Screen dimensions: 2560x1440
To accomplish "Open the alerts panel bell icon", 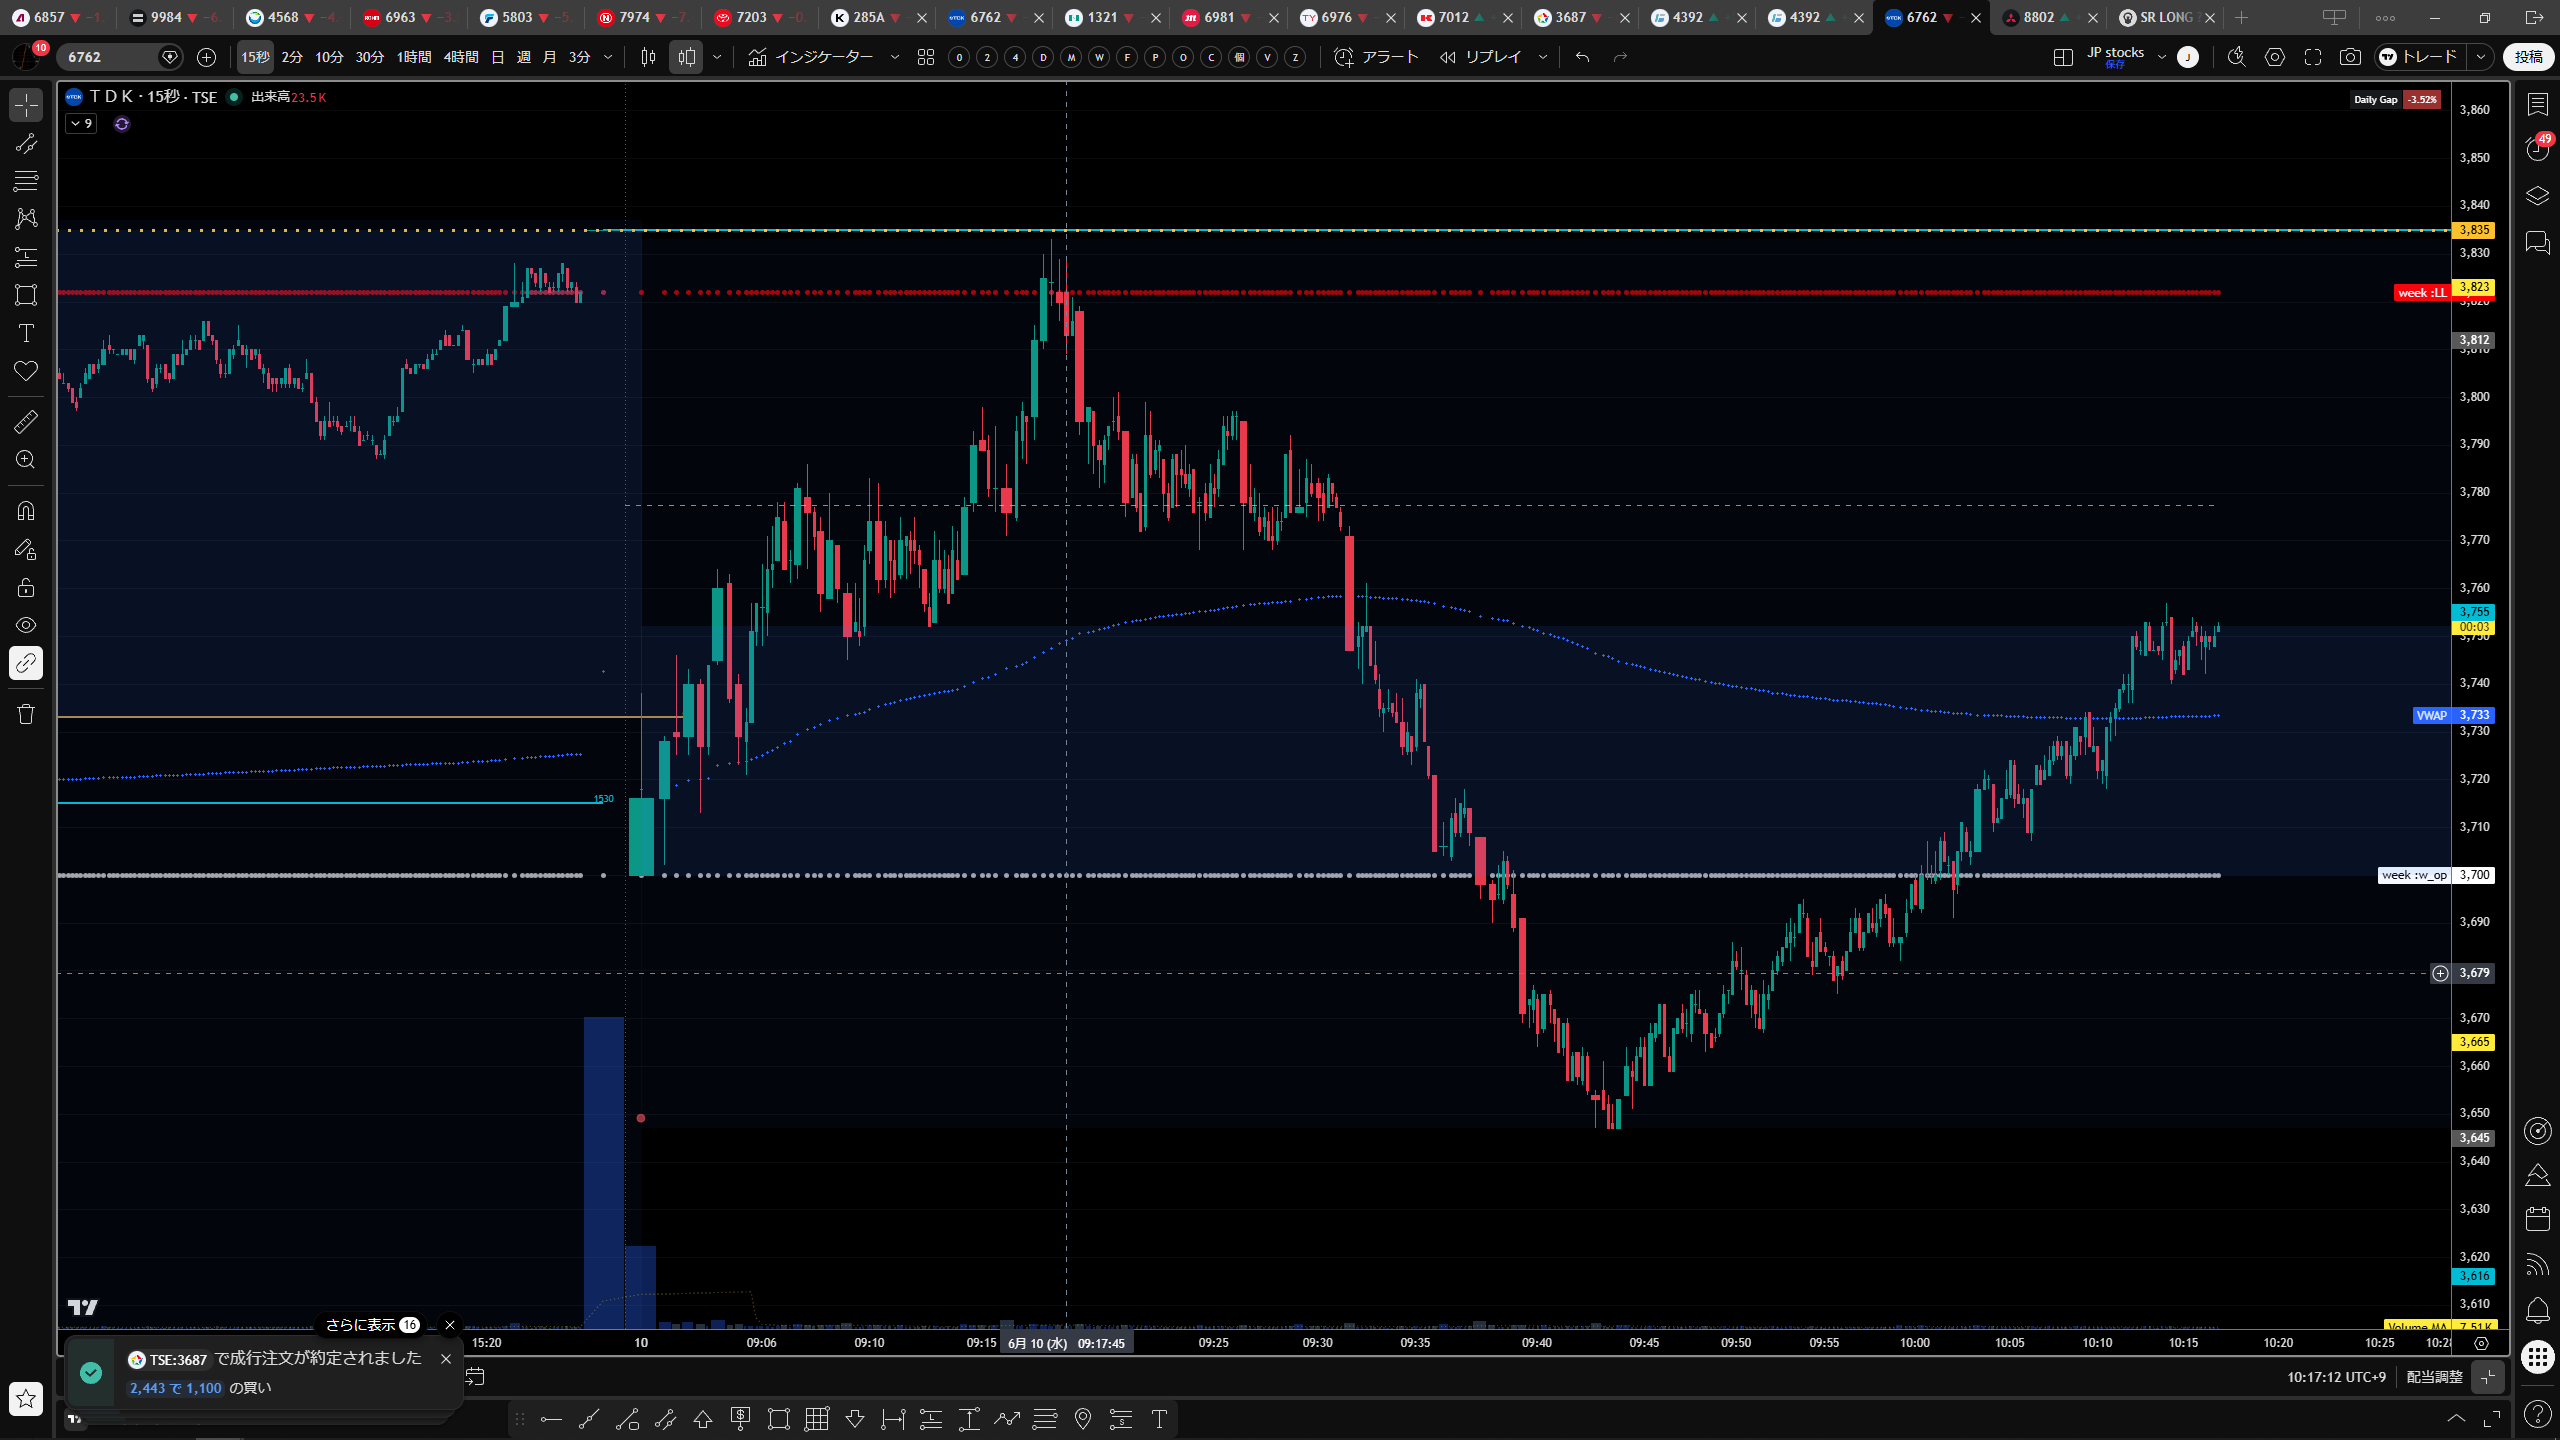I will [2538, 1310].
